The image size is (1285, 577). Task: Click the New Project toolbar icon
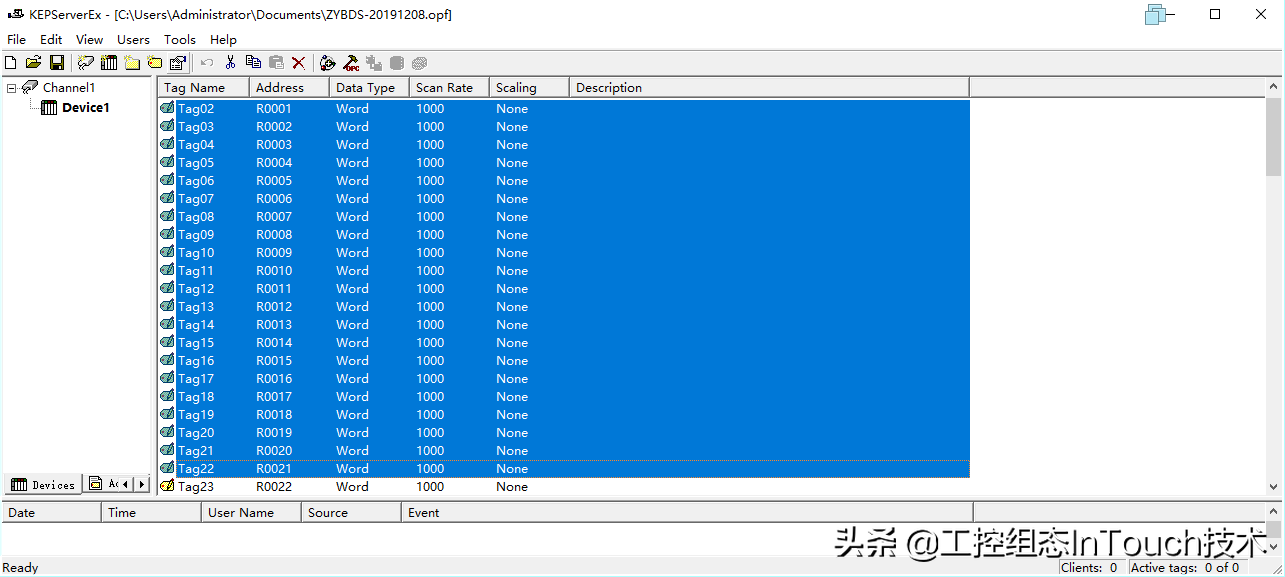pos(11,63)
